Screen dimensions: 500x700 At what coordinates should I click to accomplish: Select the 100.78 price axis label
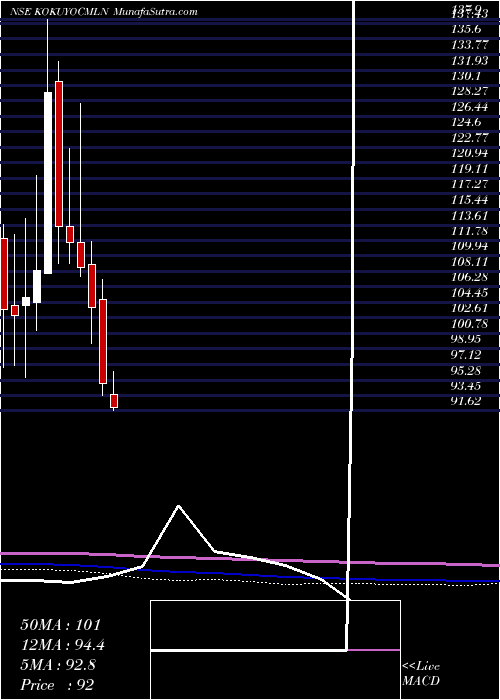470,324
